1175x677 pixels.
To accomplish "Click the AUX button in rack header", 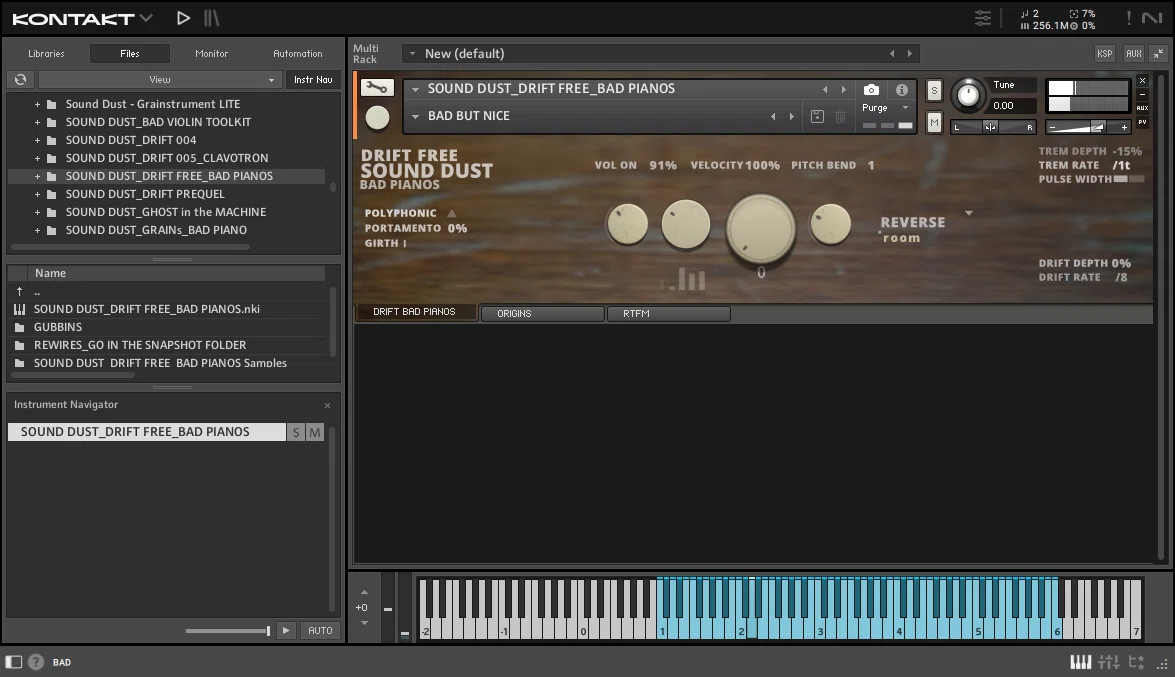I will (x=1134, y=53).
